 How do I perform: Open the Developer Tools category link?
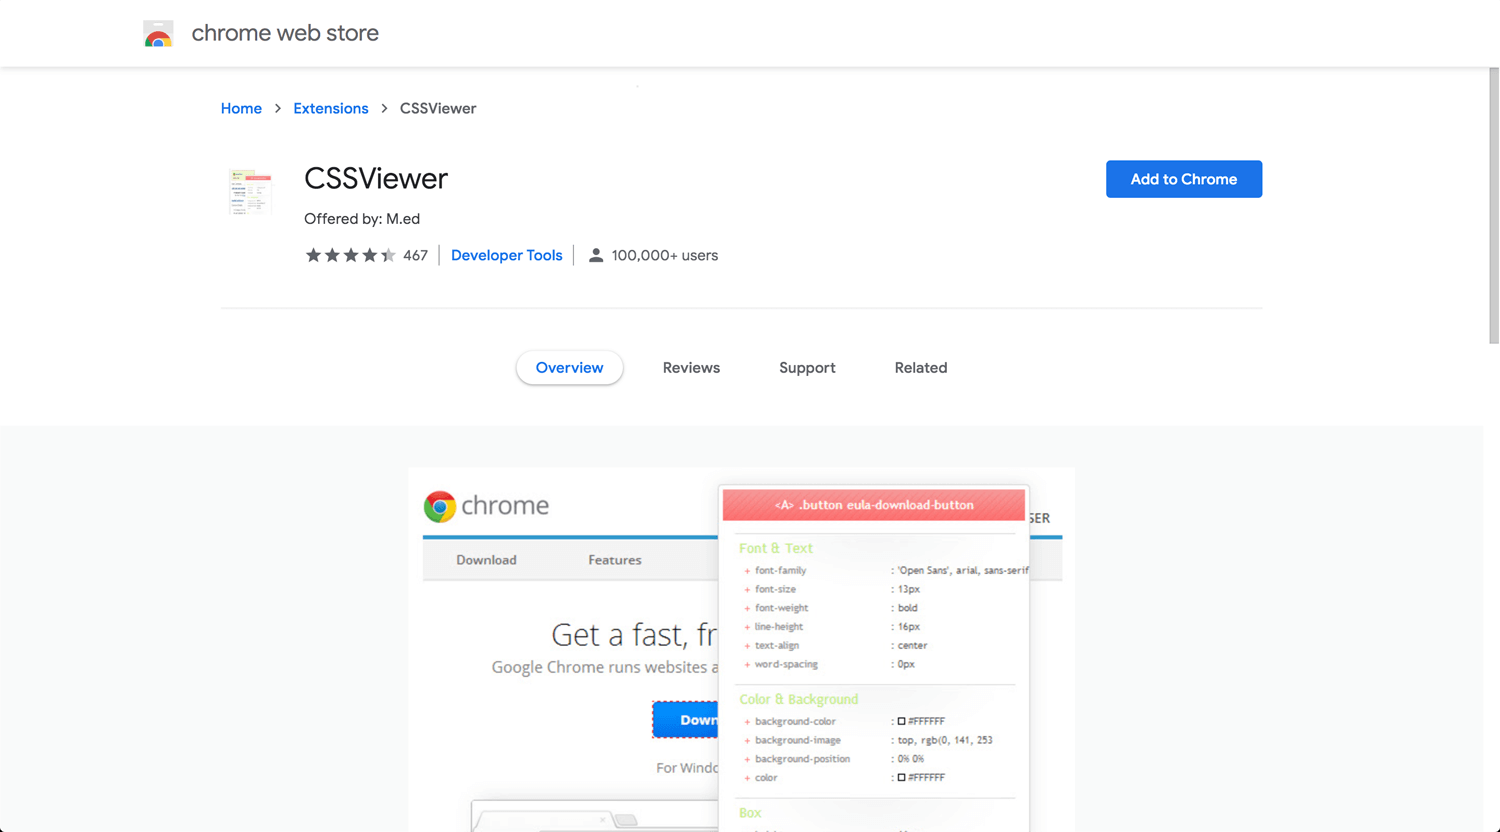pyautogui.click(x=507, y=255)
